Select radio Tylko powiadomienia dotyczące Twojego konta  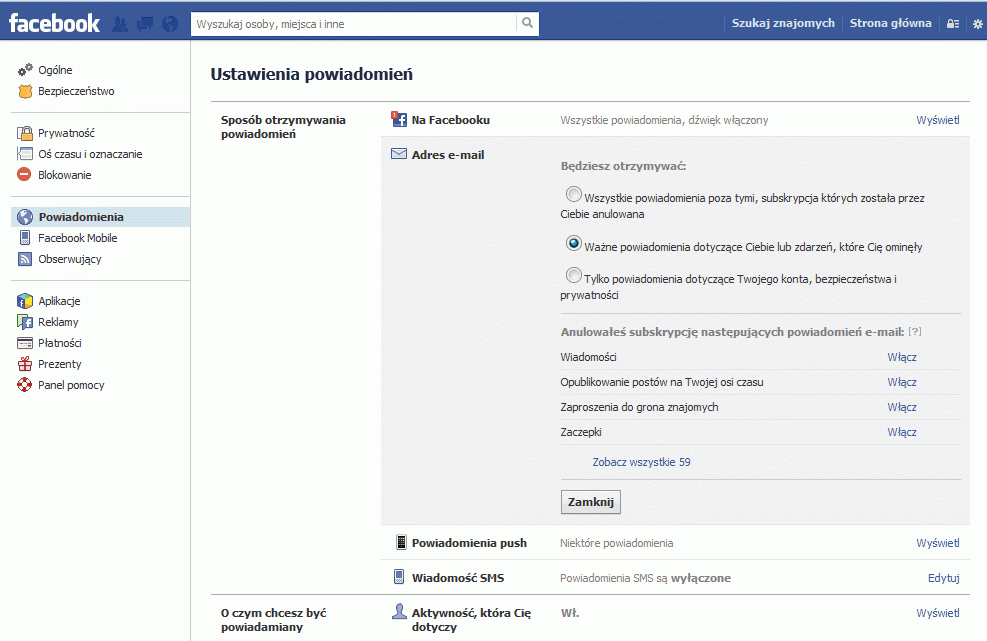tap(573, 275)
